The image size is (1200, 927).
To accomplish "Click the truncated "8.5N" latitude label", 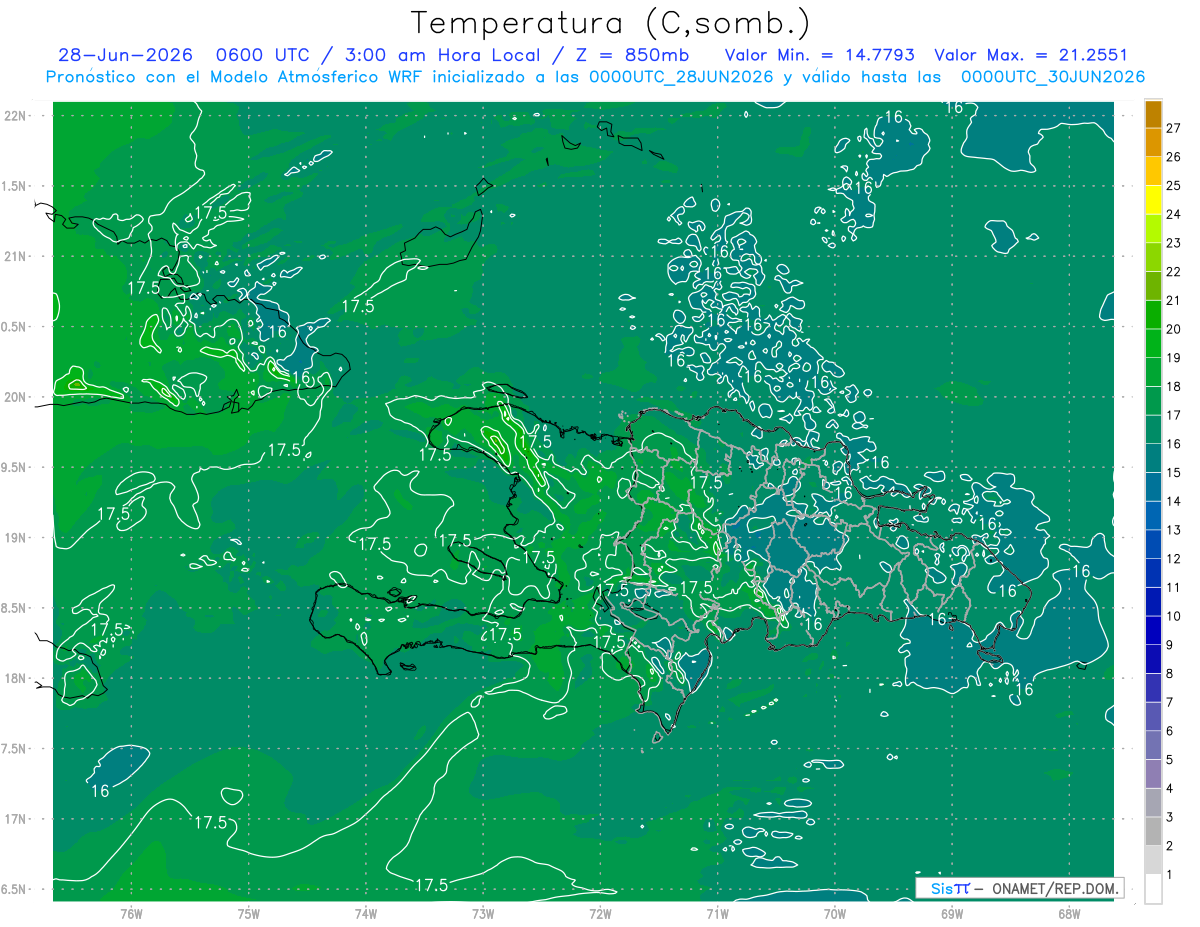I will pos(15,608).
